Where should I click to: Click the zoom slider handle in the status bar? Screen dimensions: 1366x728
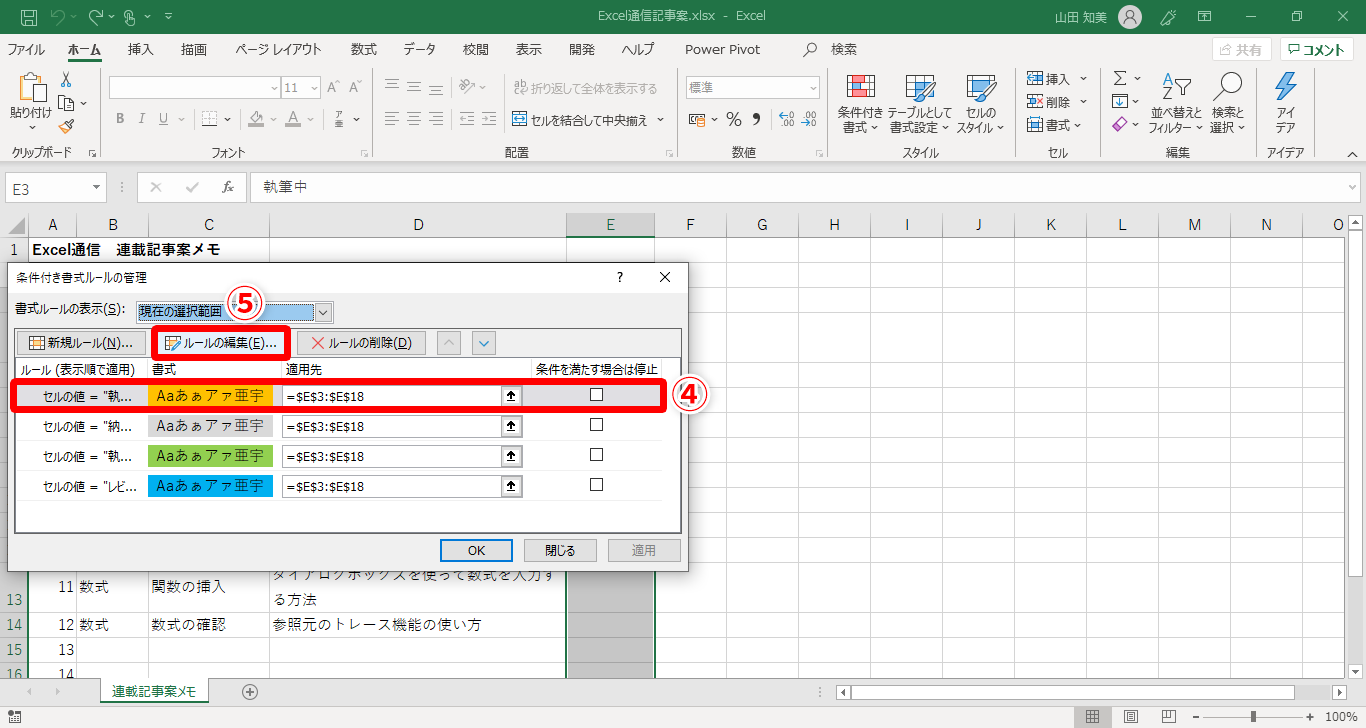tap(1253, 717)
